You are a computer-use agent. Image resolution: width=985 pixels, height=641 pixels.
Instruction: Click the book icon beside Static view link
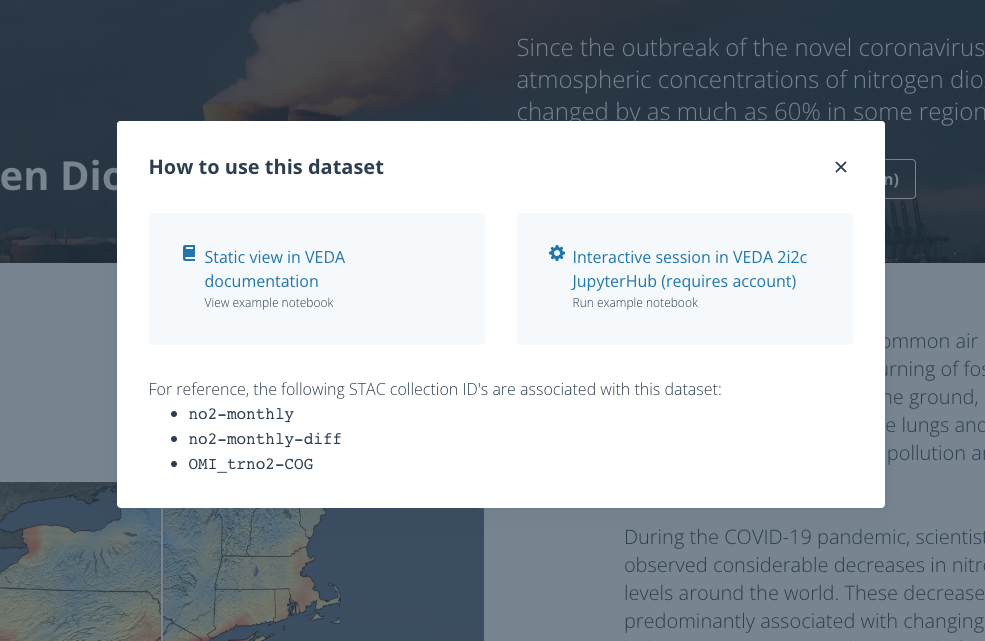pyautogui.click(x=188, y=253)
